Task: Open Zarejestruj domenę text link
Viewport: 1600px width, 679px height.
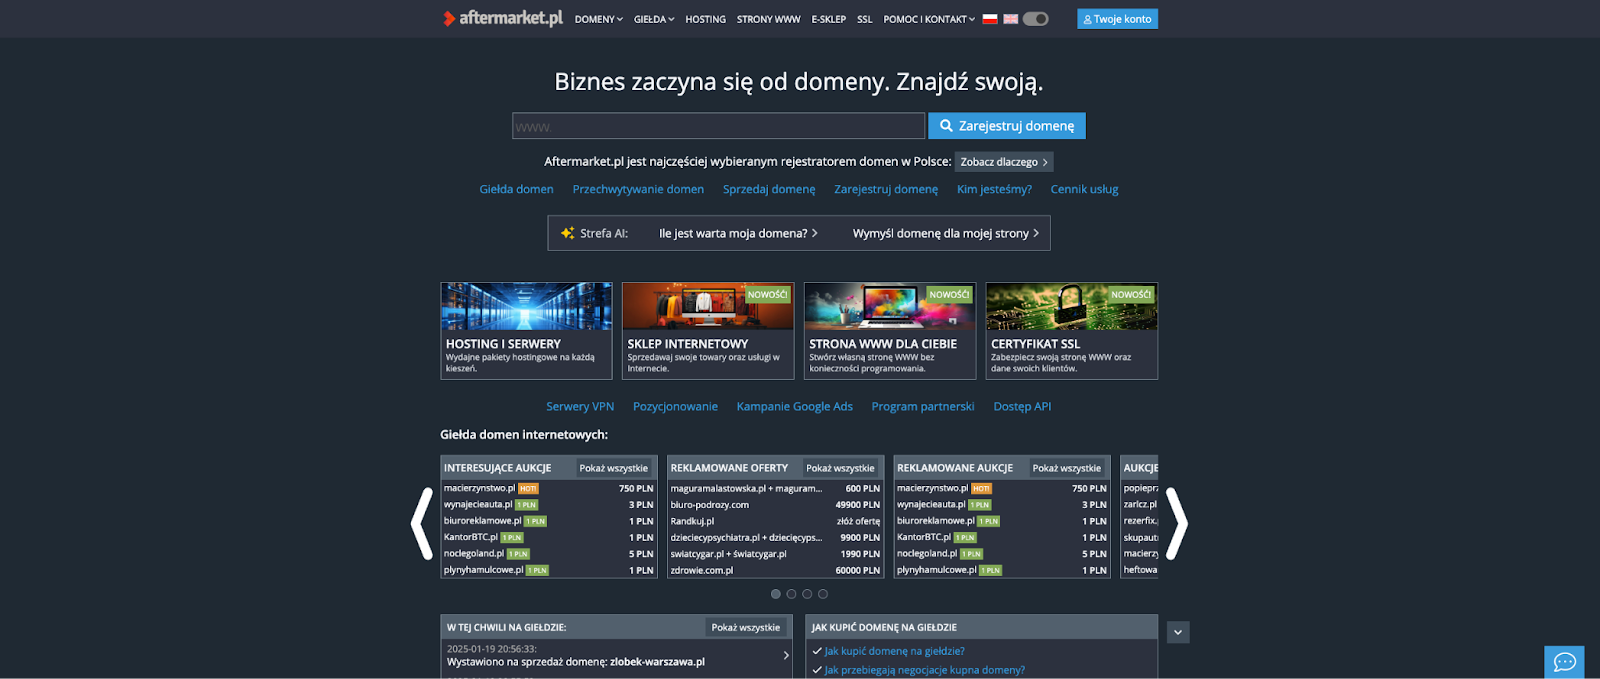Action: point(886,189)
